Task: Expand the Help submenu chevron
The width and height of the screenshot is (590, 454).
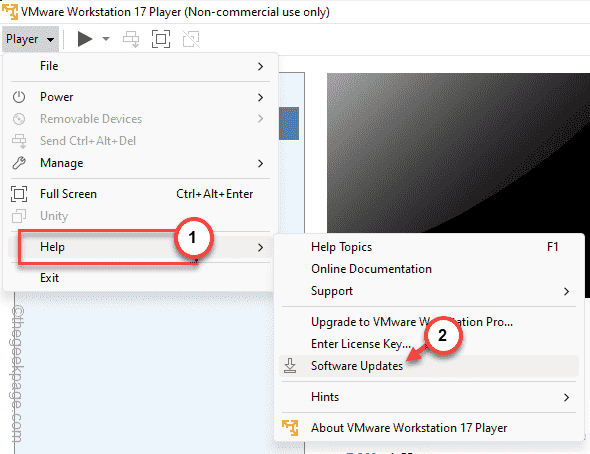Action: pyautogui.click(x=260, y=247)
